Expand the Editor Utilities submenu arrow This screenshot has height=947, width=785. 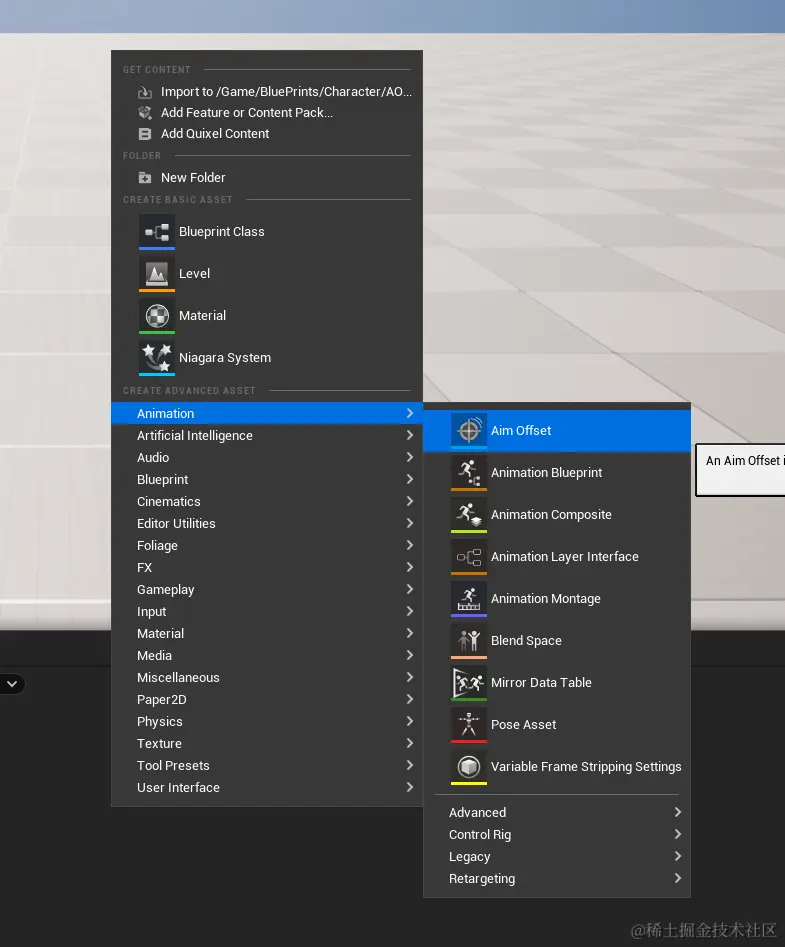click(410, 523)
